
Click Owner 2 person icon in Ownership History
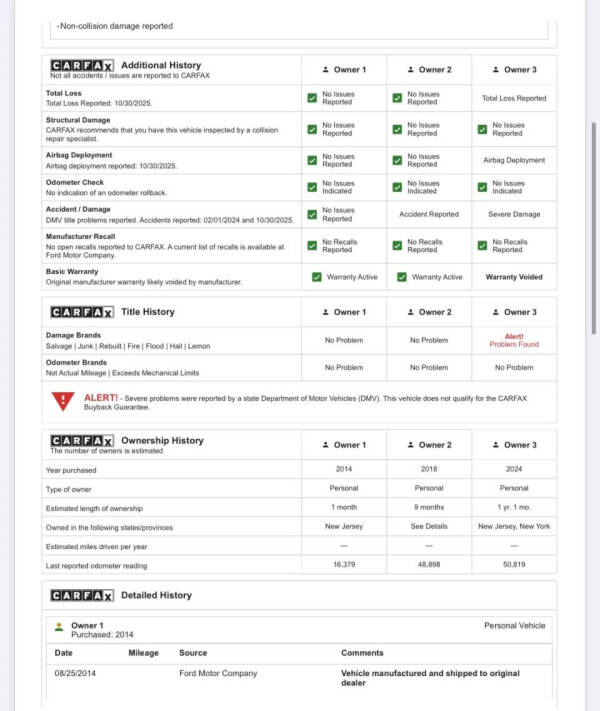410,445
